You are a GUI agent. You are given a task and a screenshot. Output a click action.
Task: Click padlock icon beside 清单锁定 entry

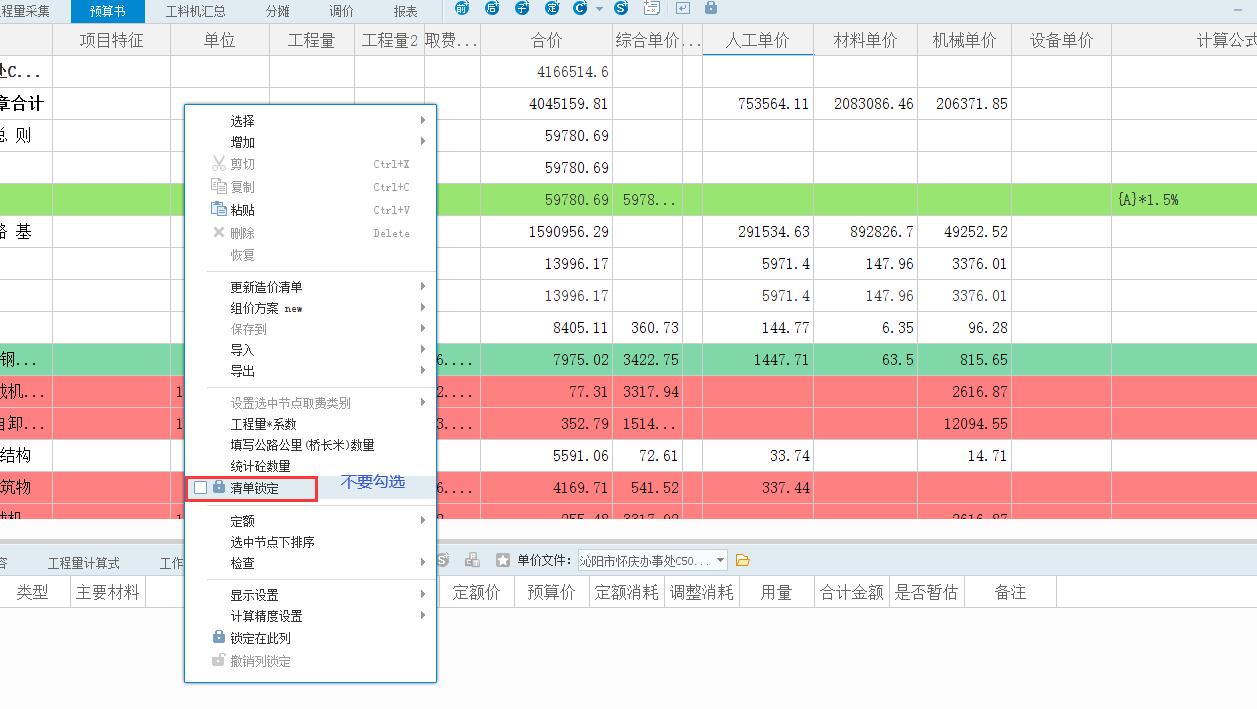coord(219,487)
